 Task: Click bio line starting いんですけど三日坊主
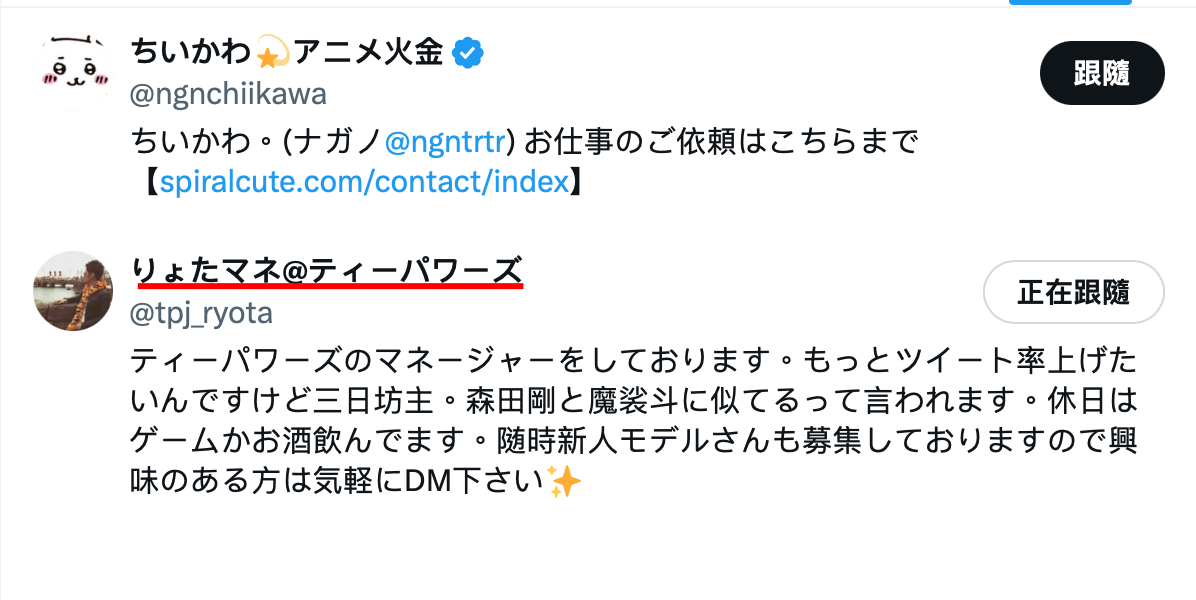coord(634,400)
